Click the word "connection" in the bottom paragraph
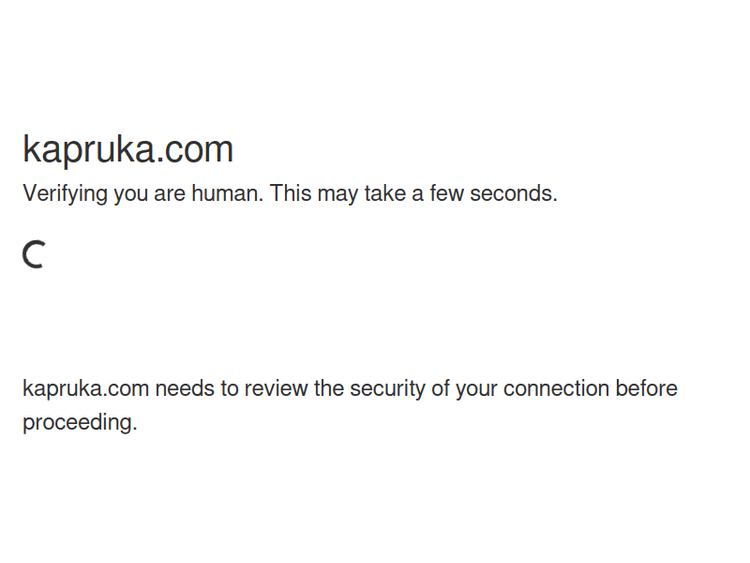Image resolution: width=750 pixels, height=563 pixels. click(x=556, y=388)
